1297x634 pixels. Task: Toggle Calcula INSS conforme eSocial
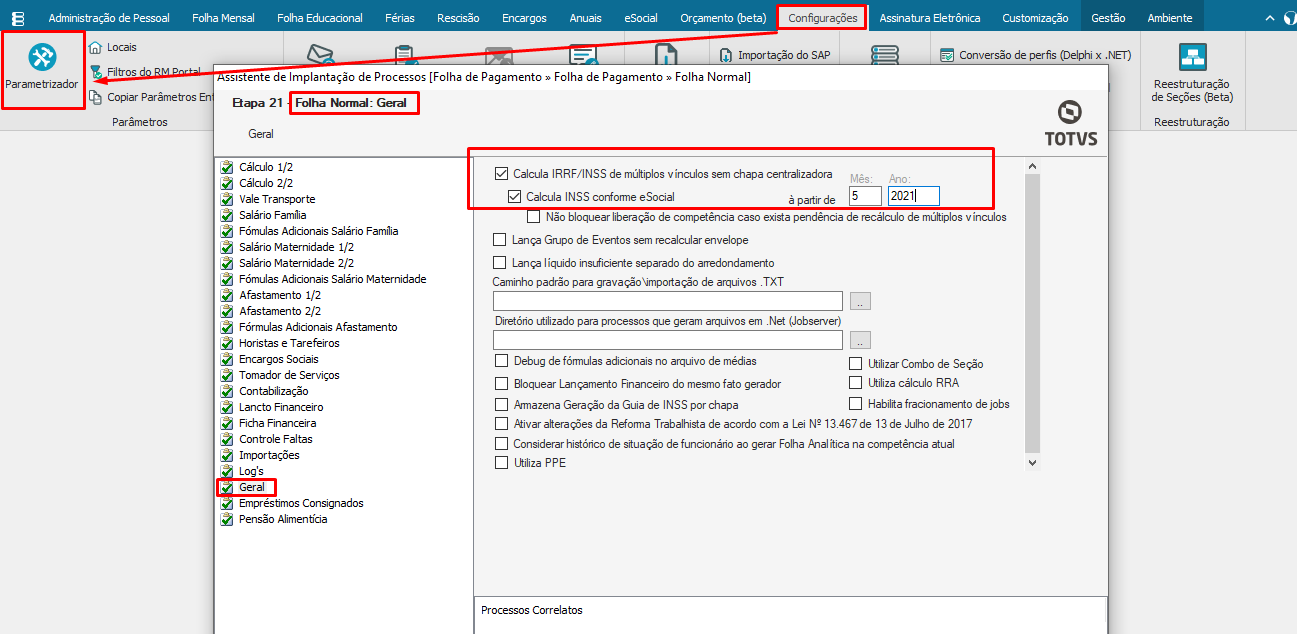(x=515, y=196)
